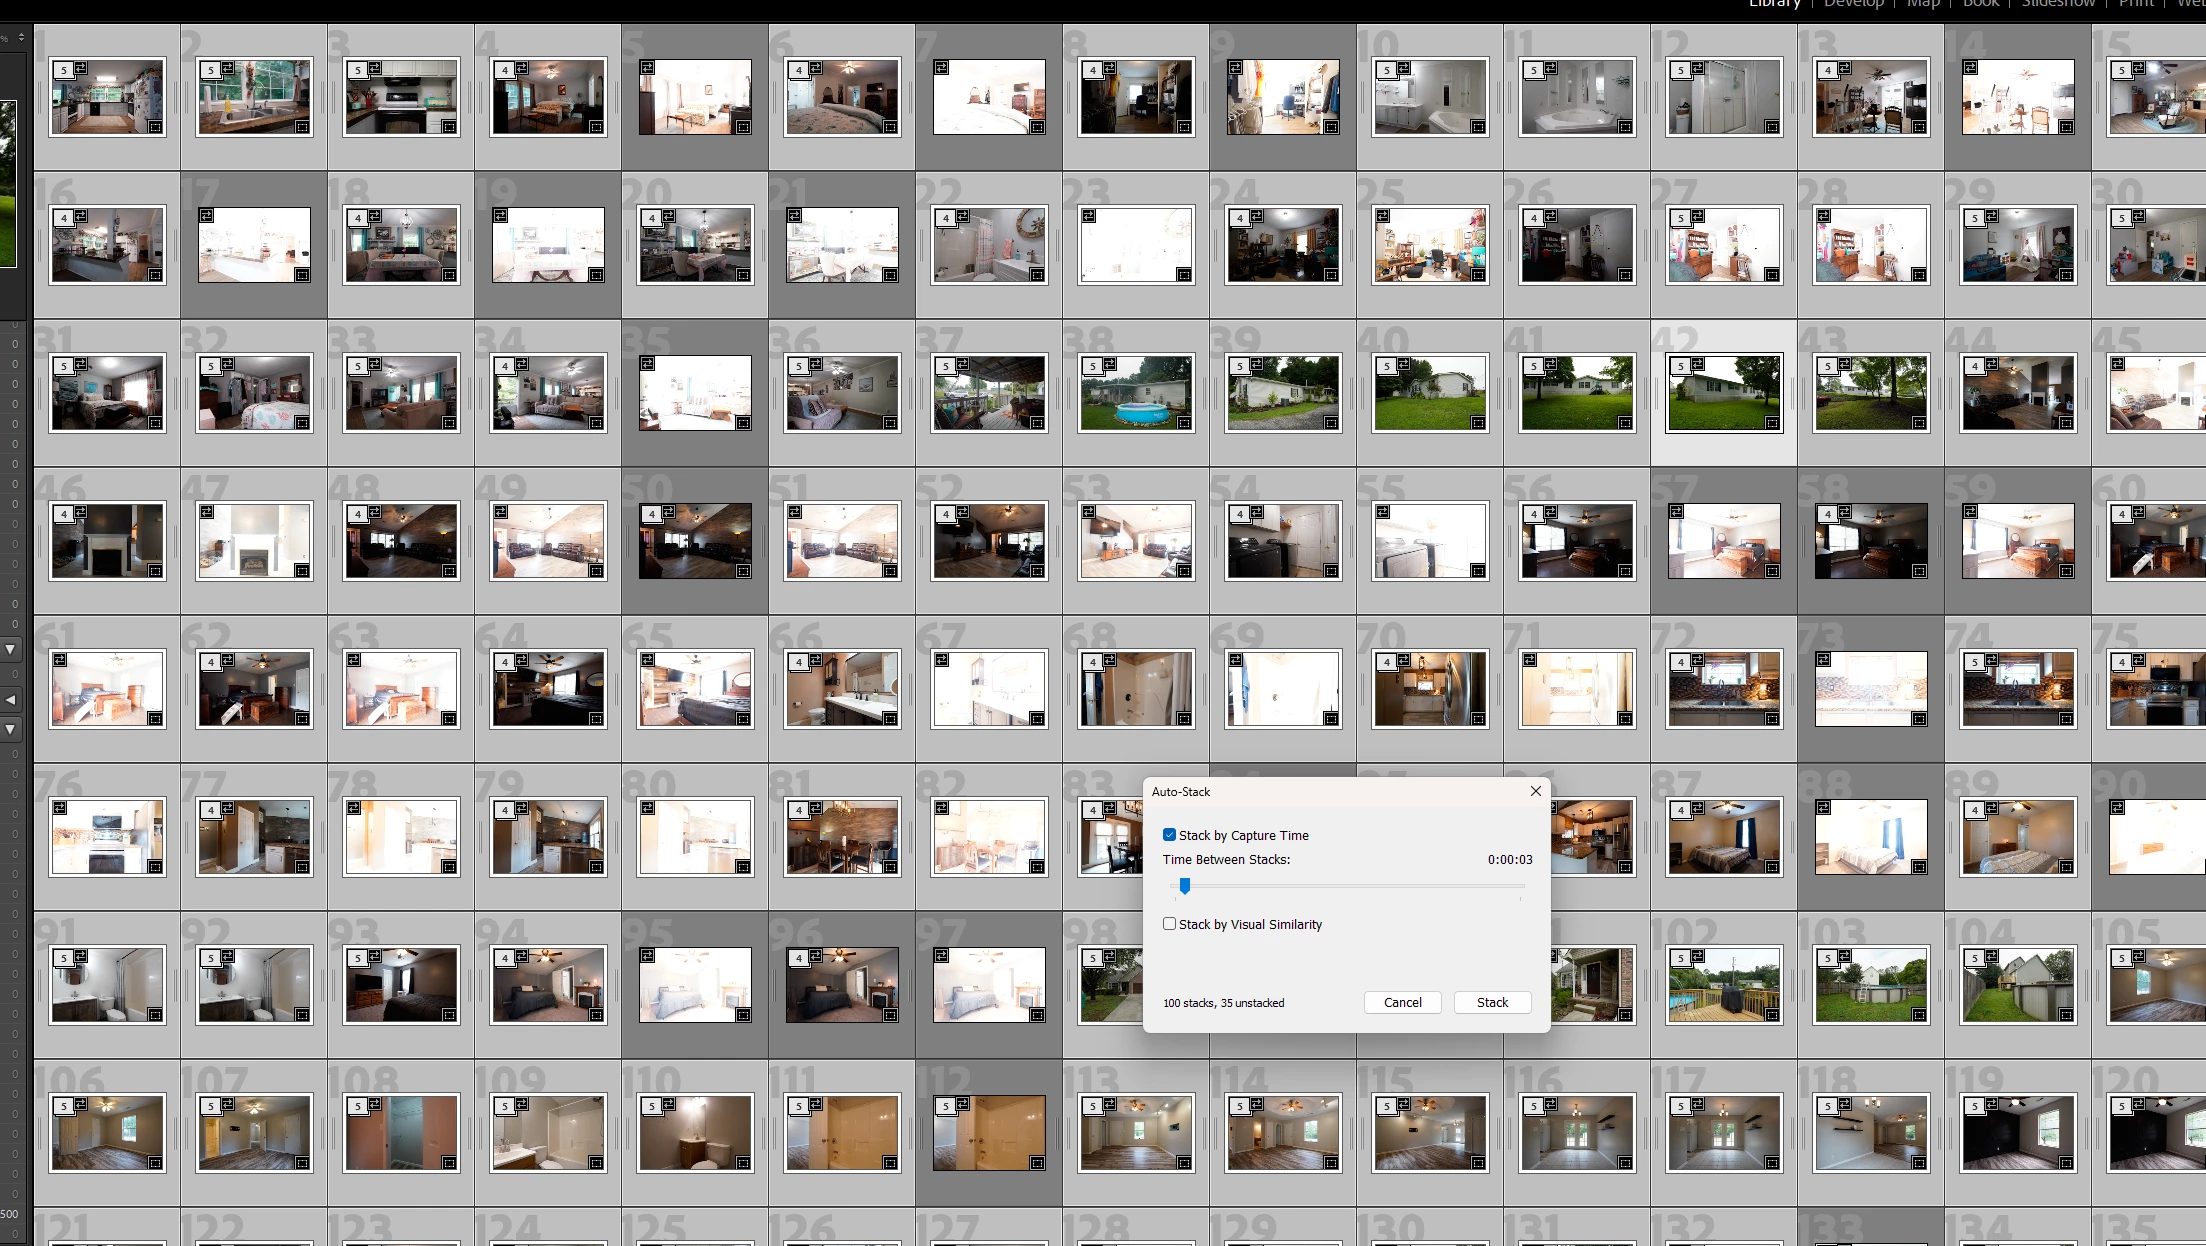Expand the stack count badge on photo 62
This screenshot has height=1246, width=2206.
[211, 662]
